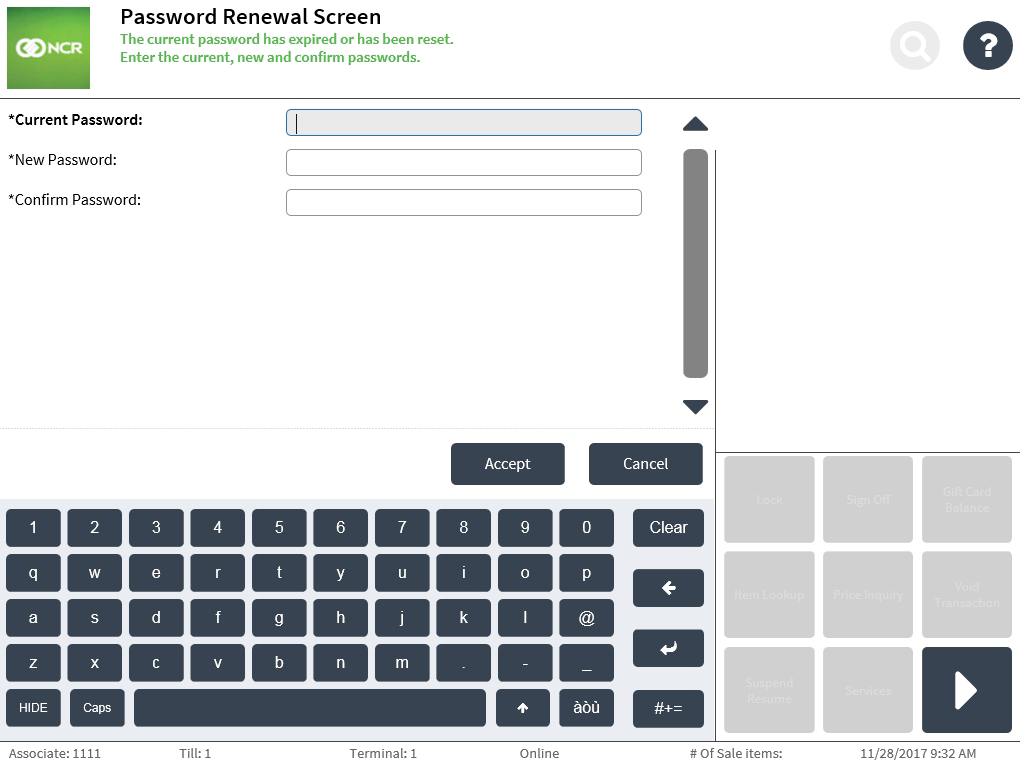Tap the @ symbol key
Image resolution: width=1020 pixels, height=765 pixels.
click(586, 618)
